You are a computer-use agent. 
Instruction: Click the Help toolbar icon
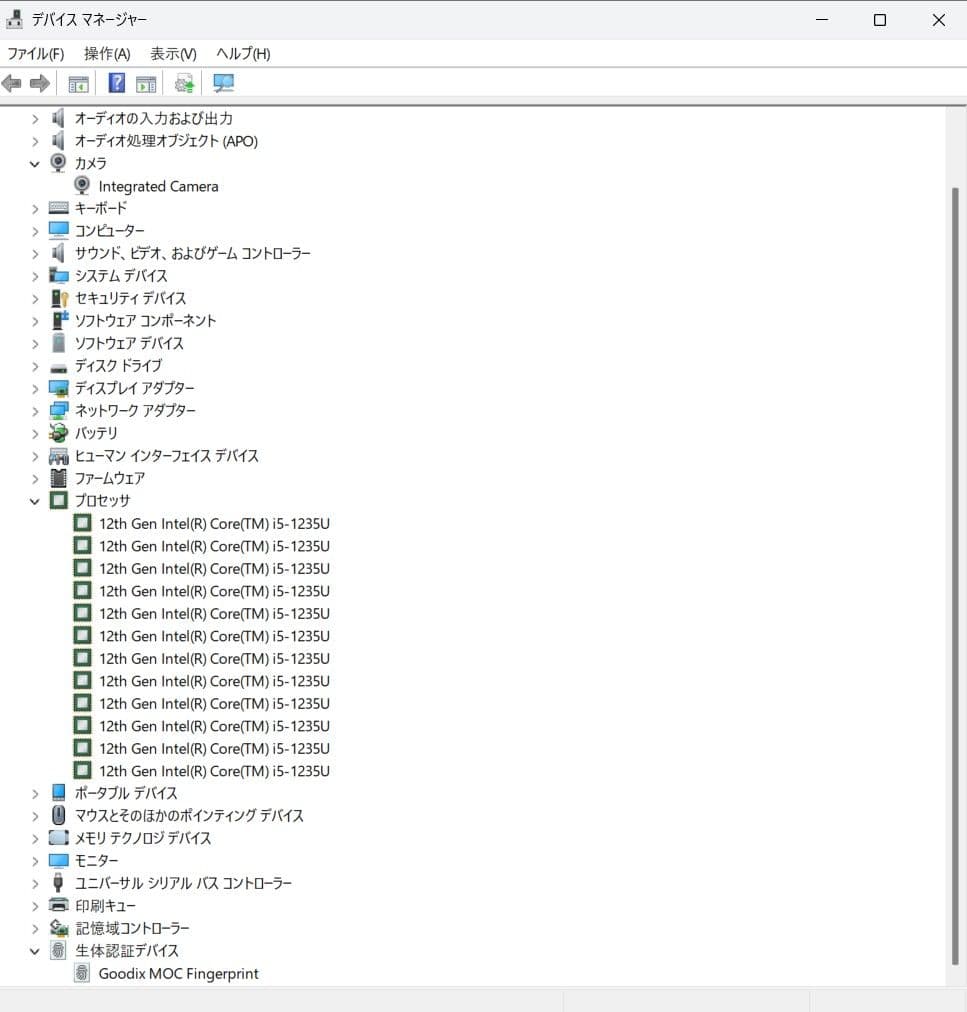pyautogui.click(x=116, y=83)
